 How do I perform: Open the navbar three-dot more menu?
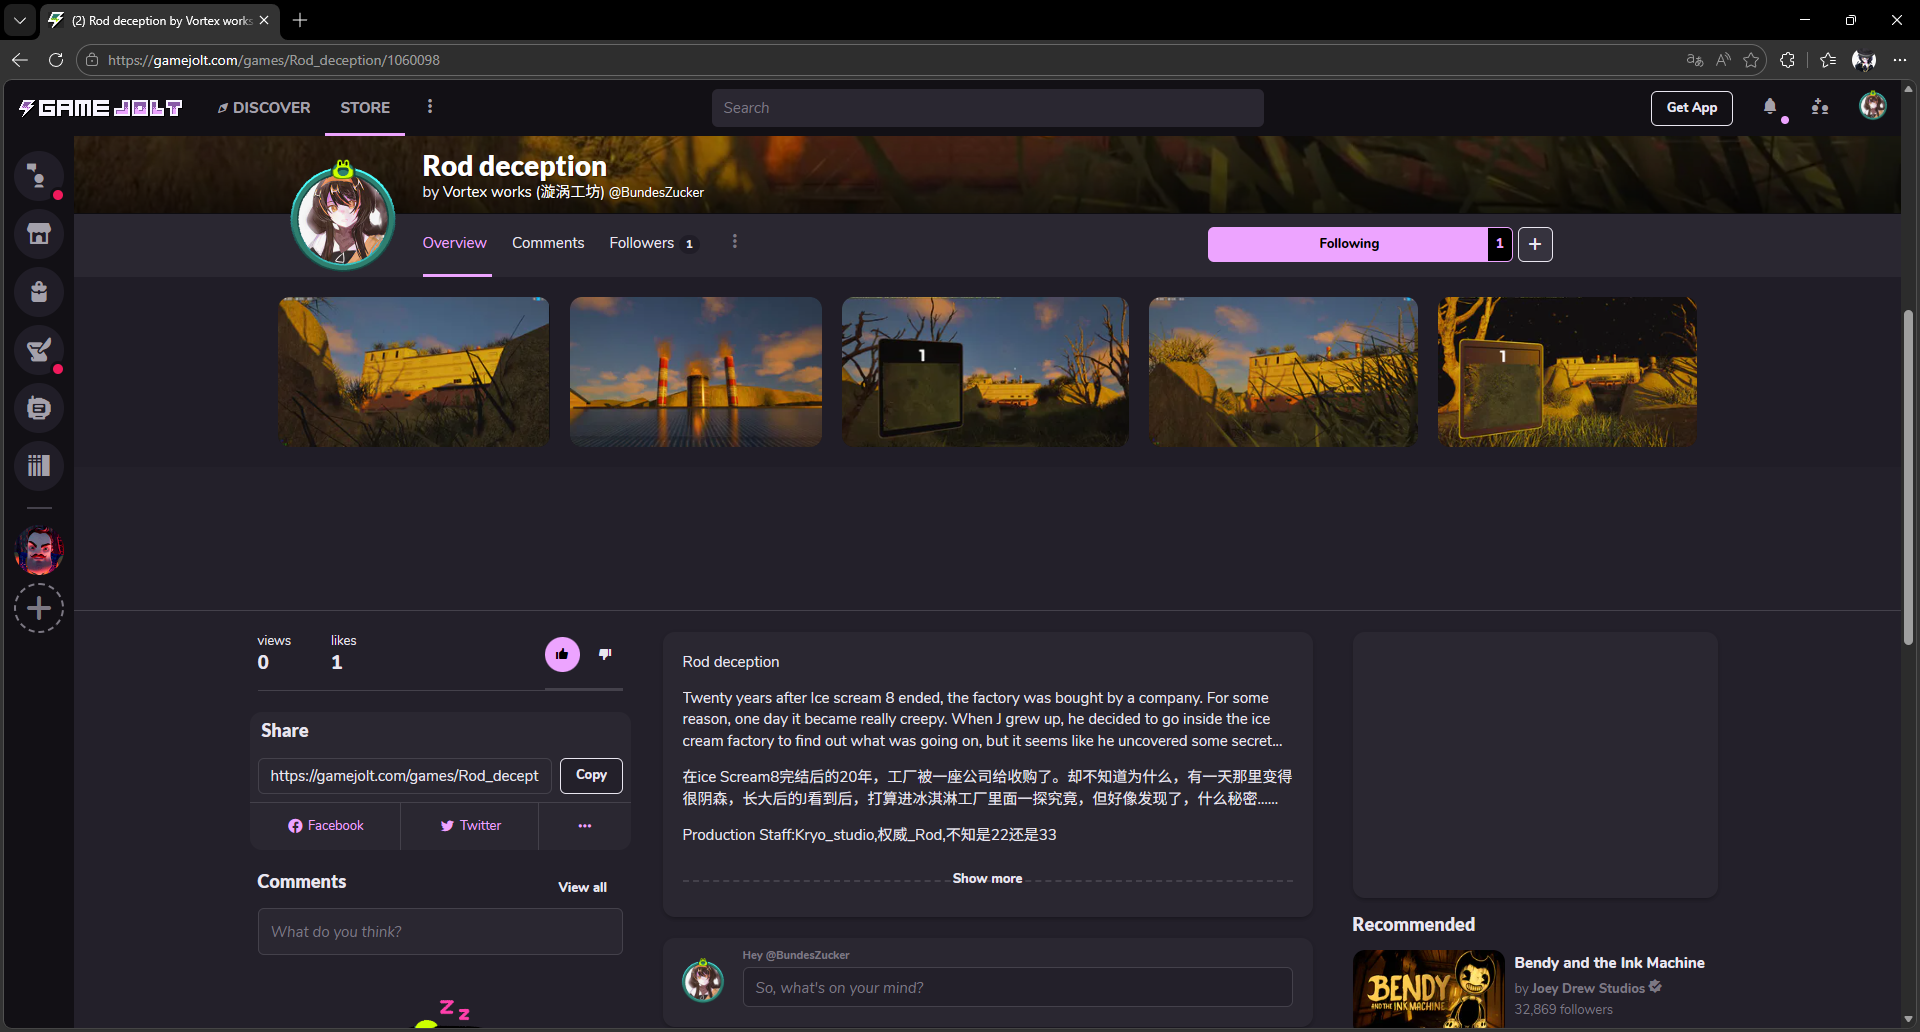point(430,107)
